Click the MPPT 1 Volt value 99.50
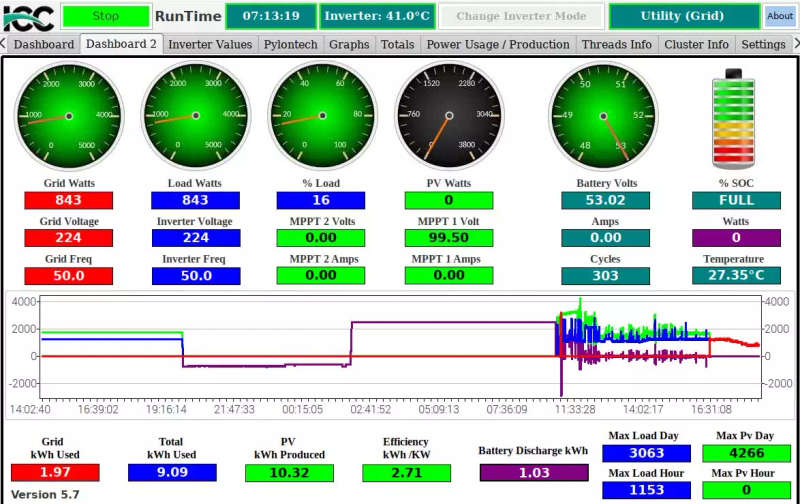Image resolution: width=800 pixels, height=504 pixels. pyautogui.click(x=449, y=238)
